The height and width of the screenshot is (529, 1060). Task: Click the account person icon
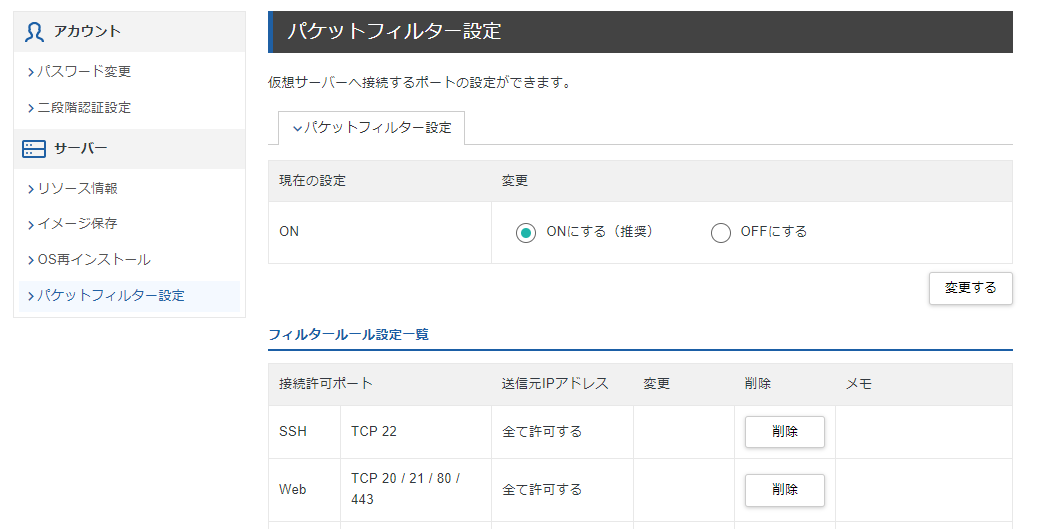(x=34, y=32)
